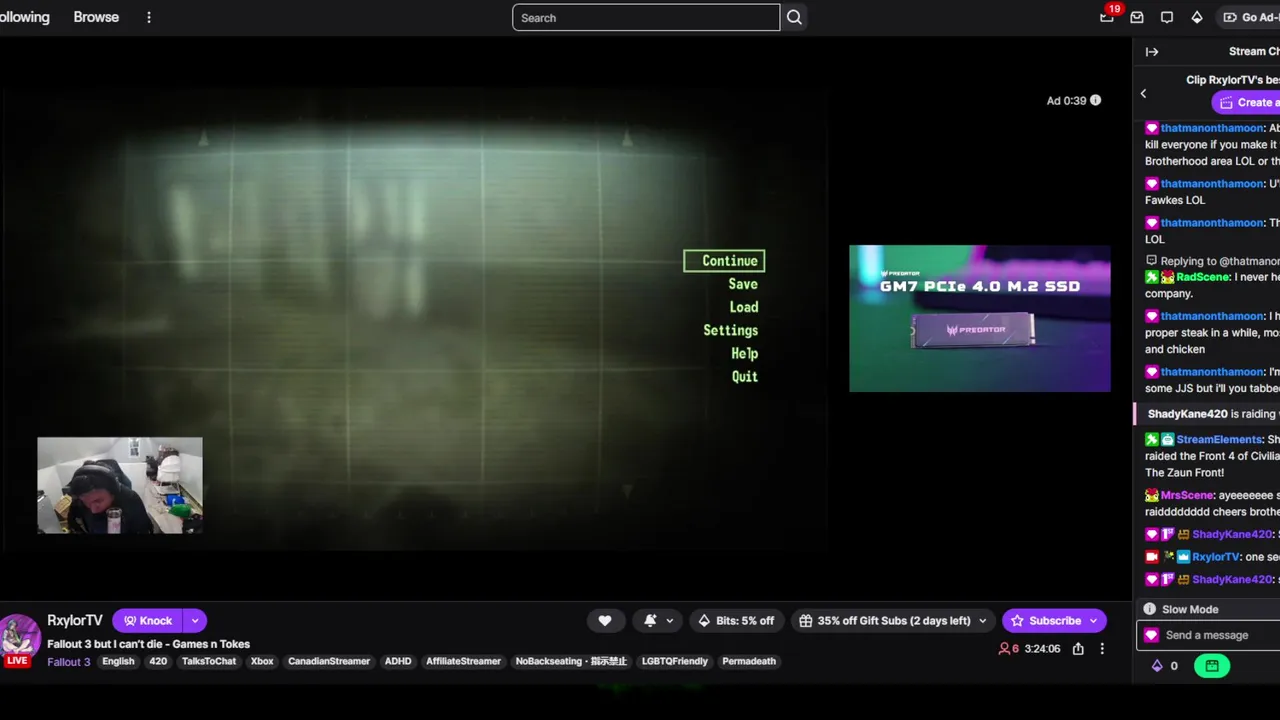
Task: Click the CanadianStreamer tag
Action: click(x=329, y=661)
